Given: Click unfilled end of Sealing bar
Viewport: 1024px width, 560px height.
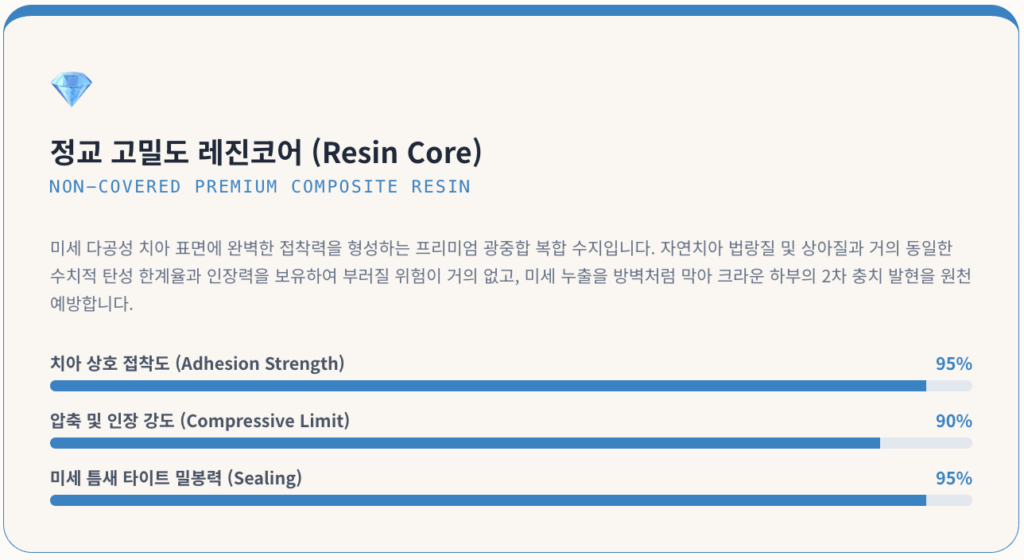Looking at the screenshot, I should point(949,501).
